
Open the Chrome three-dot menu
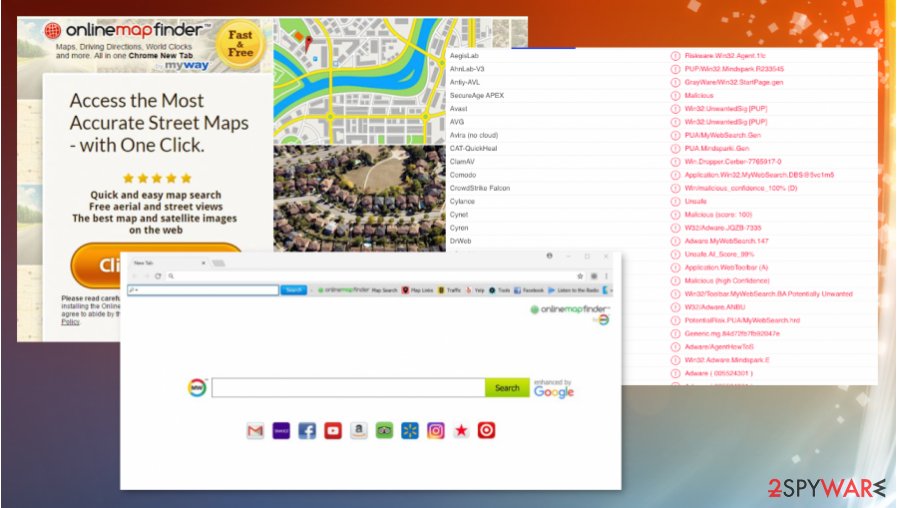(606, 276)
